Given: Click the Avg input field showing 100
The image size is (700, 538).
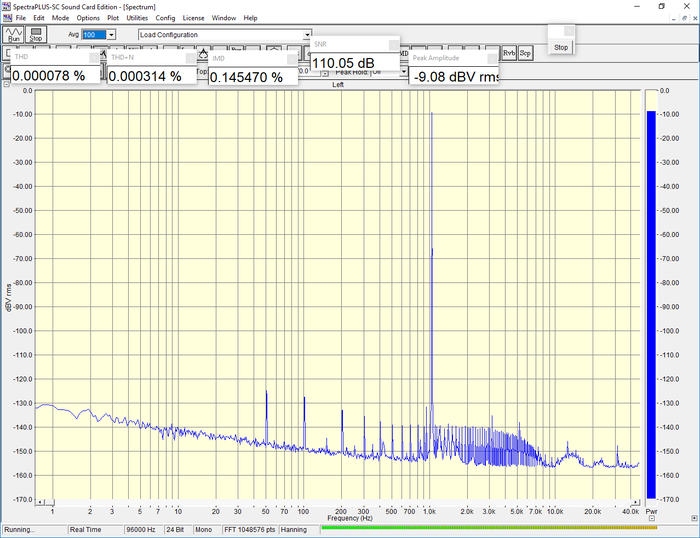Looking at the screenshot, I should 92,35.
